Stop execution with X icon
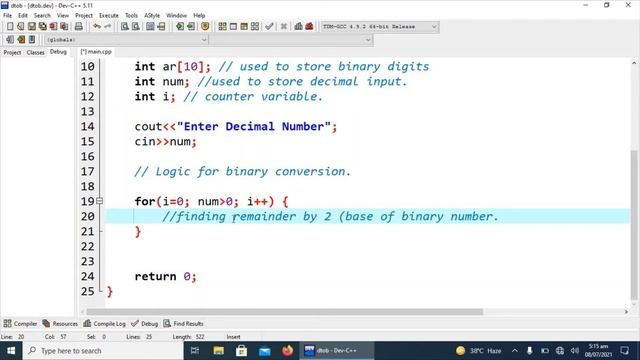Viewport: 640px width, 360px height. click(284, 27)
